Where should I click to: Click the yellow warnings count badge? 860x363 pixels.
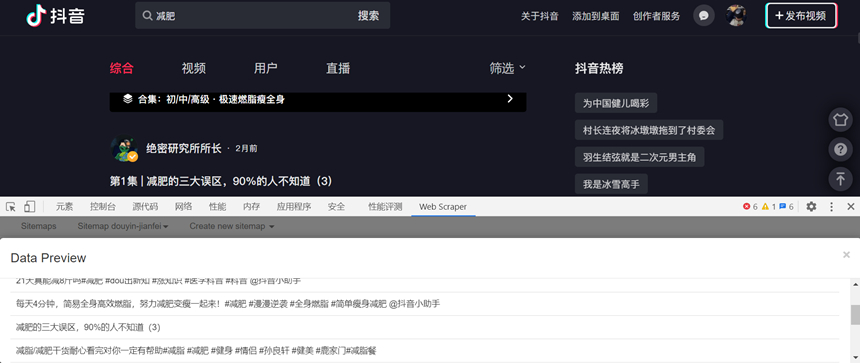(x=768, y=207)
